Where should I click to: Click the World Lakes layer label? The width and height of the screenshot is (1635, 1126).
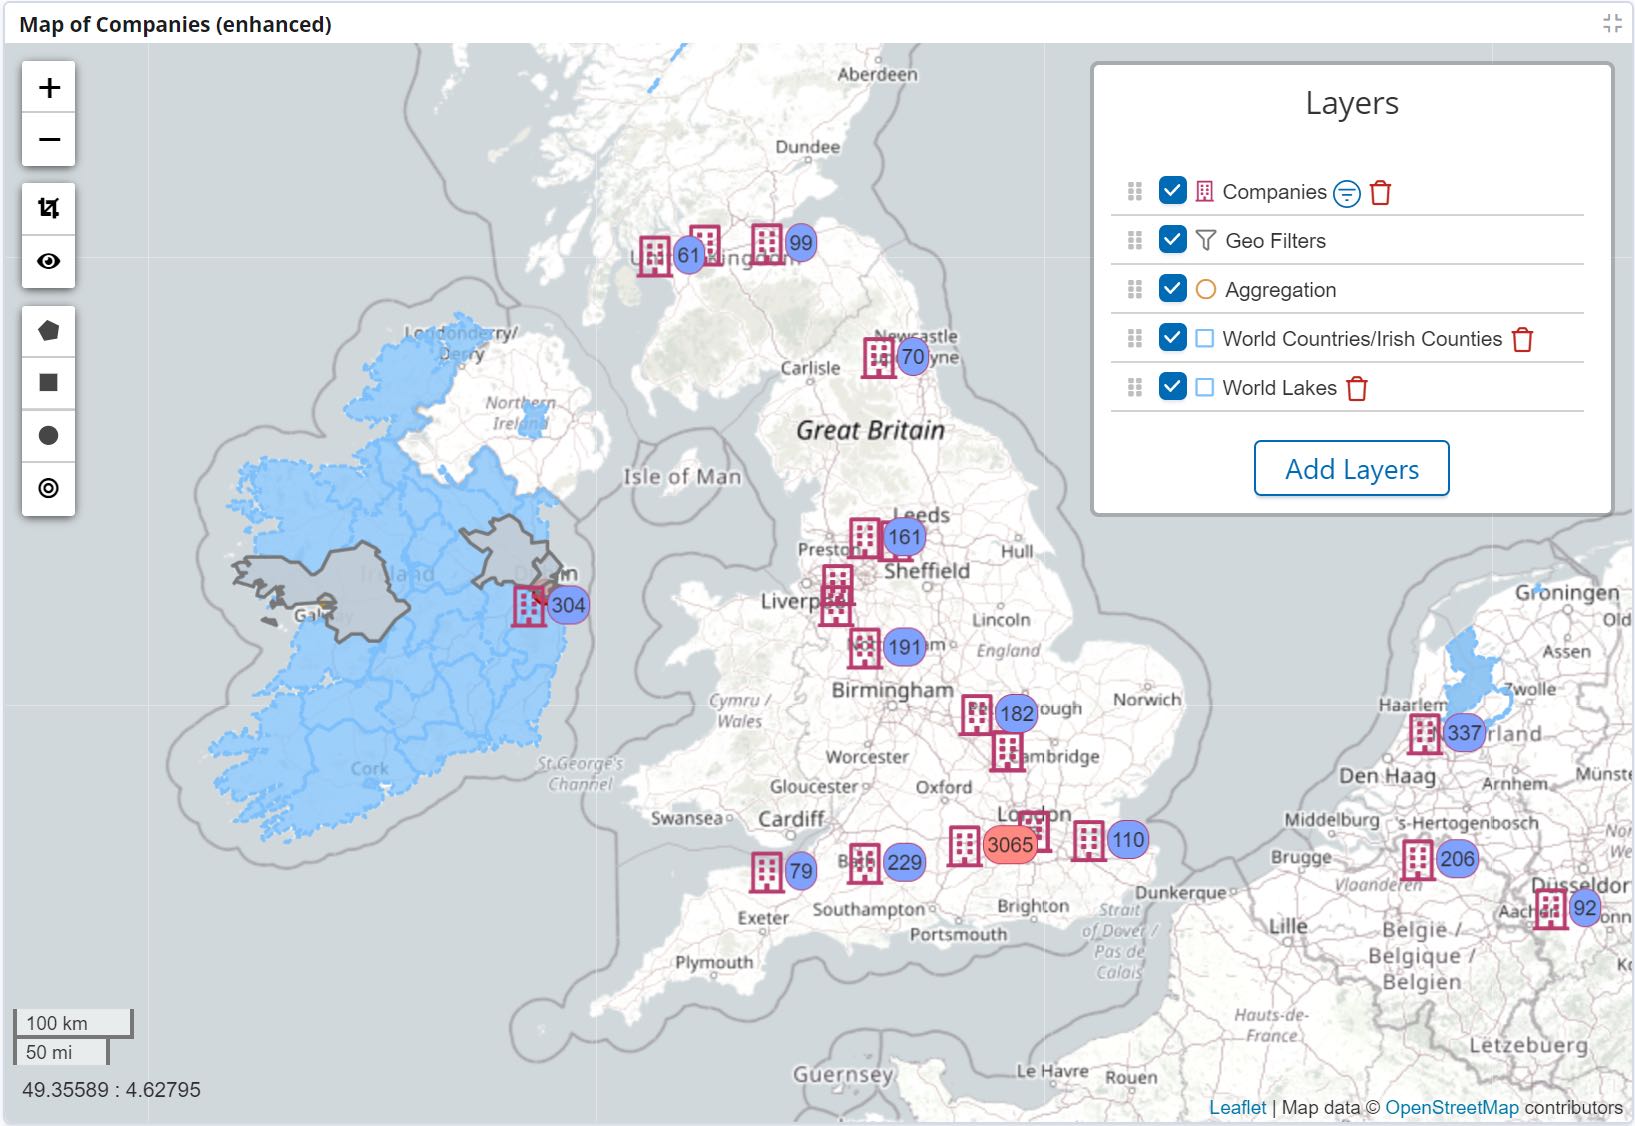tap(1279, 388)
